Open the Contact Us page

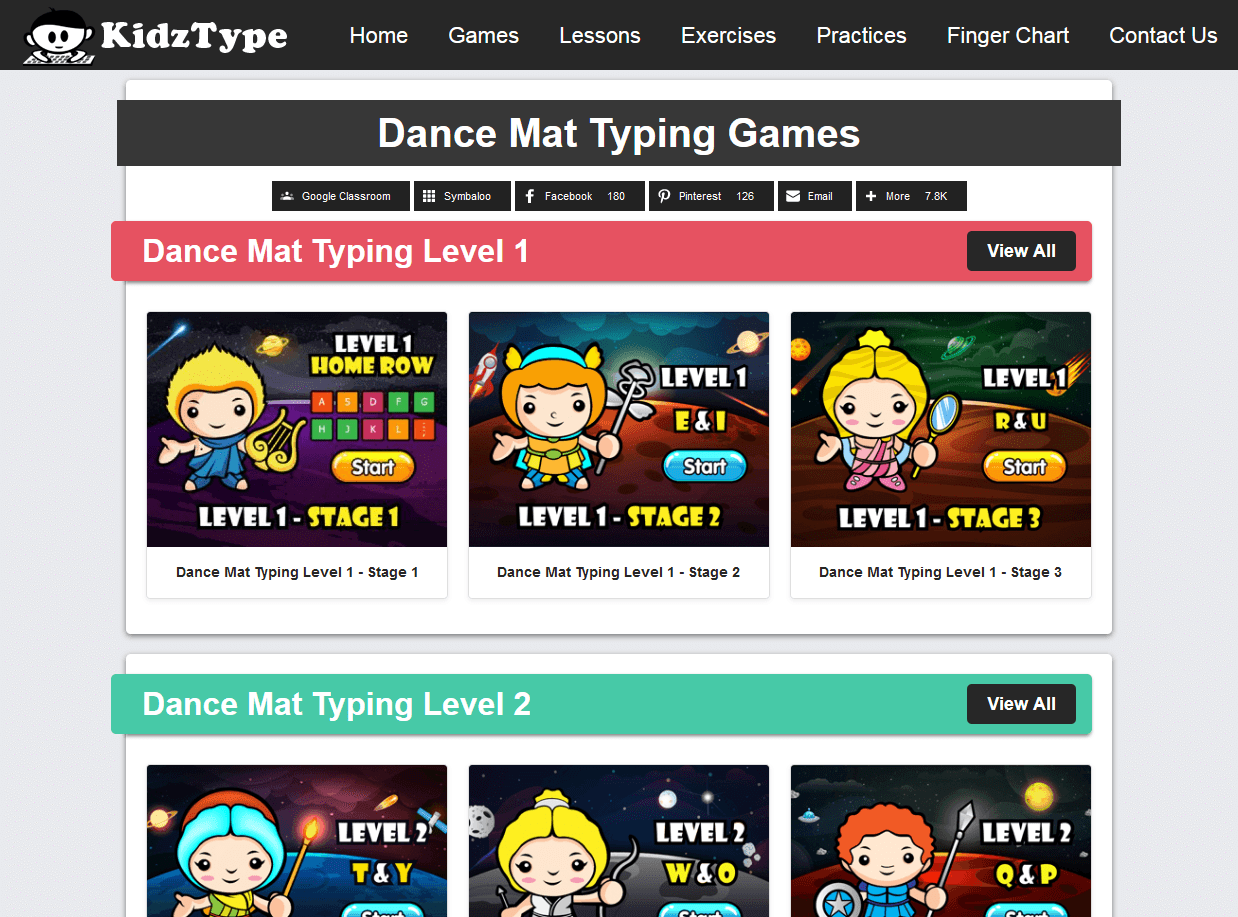pyautogui.click(x=1163, y=36)
